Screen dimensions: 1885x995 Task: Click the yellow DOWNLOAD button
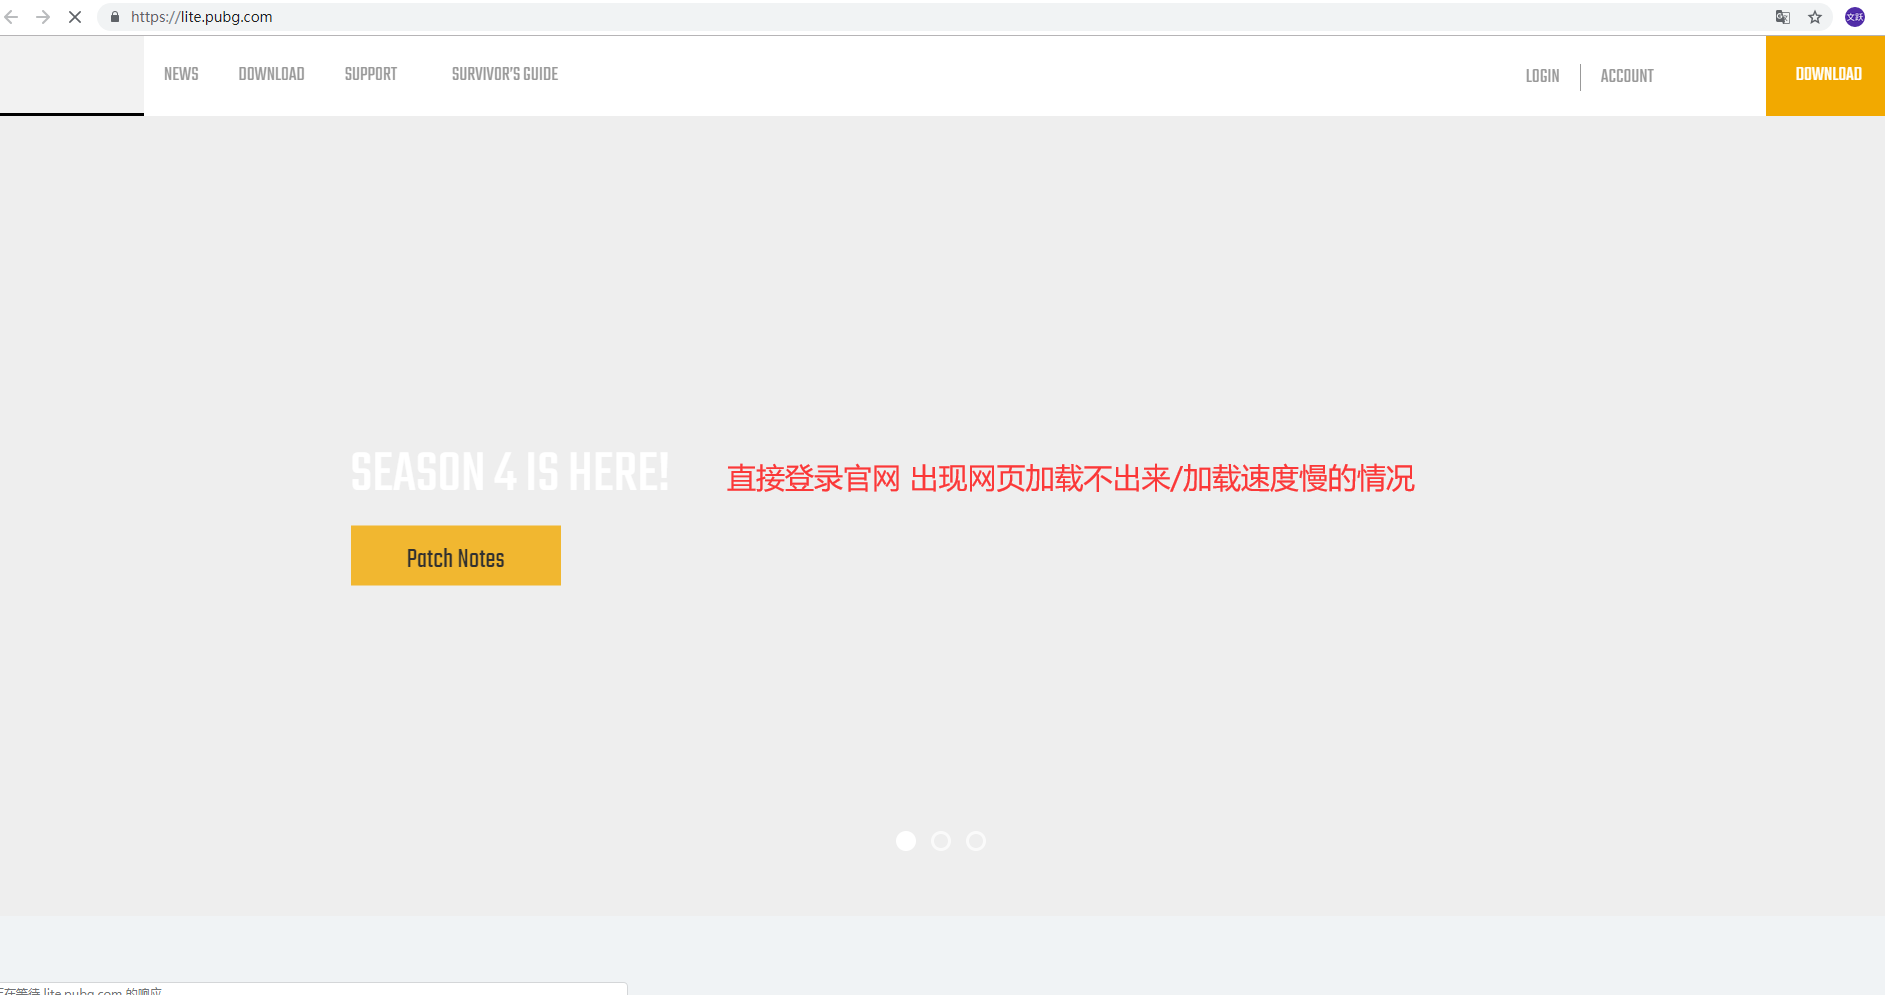click(x=1828, y=74)
